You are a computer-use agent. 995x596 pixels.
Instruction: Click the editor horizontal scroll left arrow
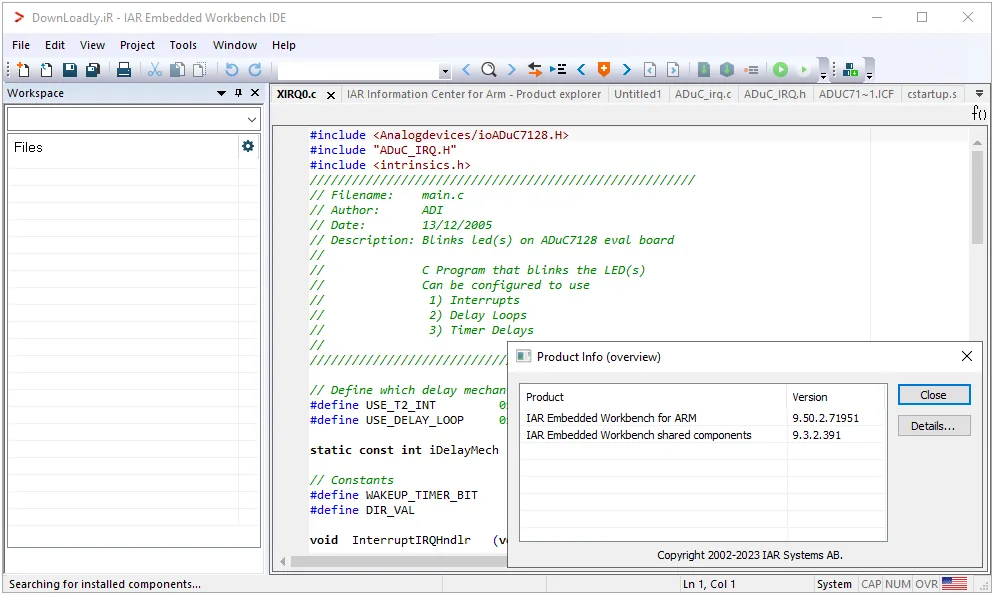pyautogui.click(x=283, y=561)
